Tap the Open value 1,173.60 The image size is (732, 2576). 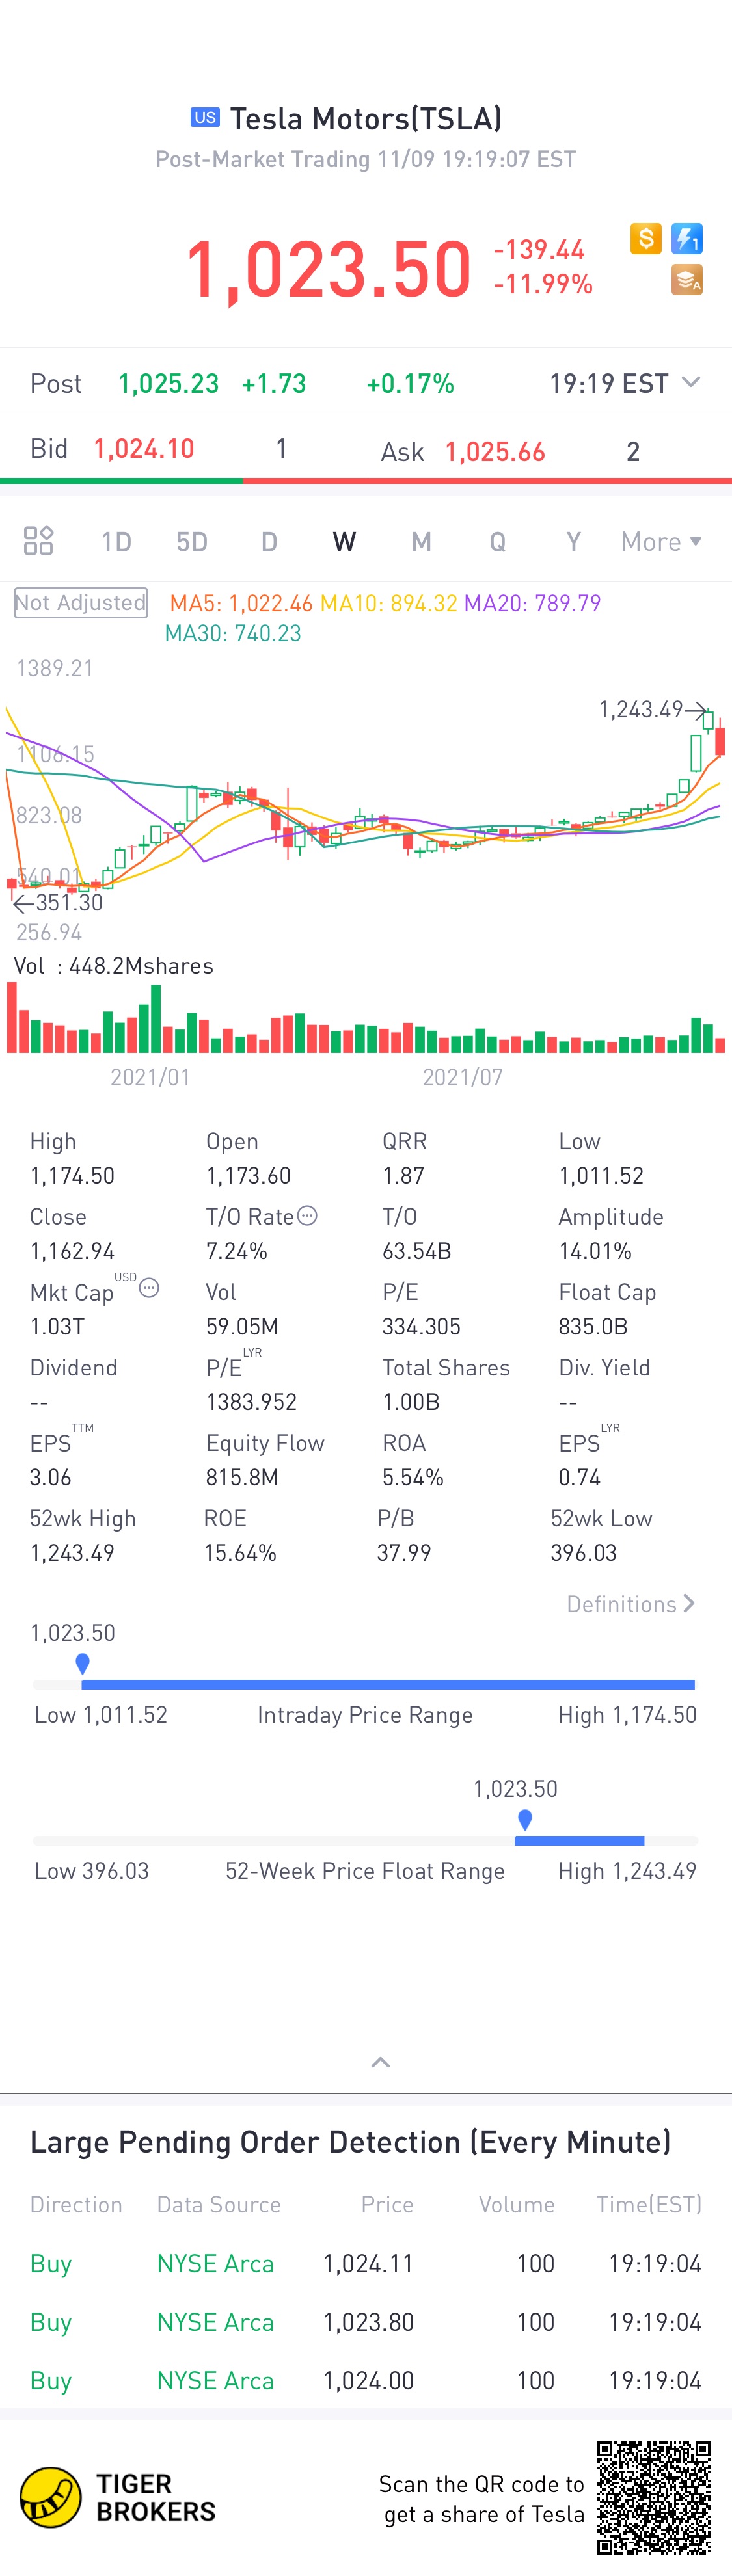[x=248, y=1175]
